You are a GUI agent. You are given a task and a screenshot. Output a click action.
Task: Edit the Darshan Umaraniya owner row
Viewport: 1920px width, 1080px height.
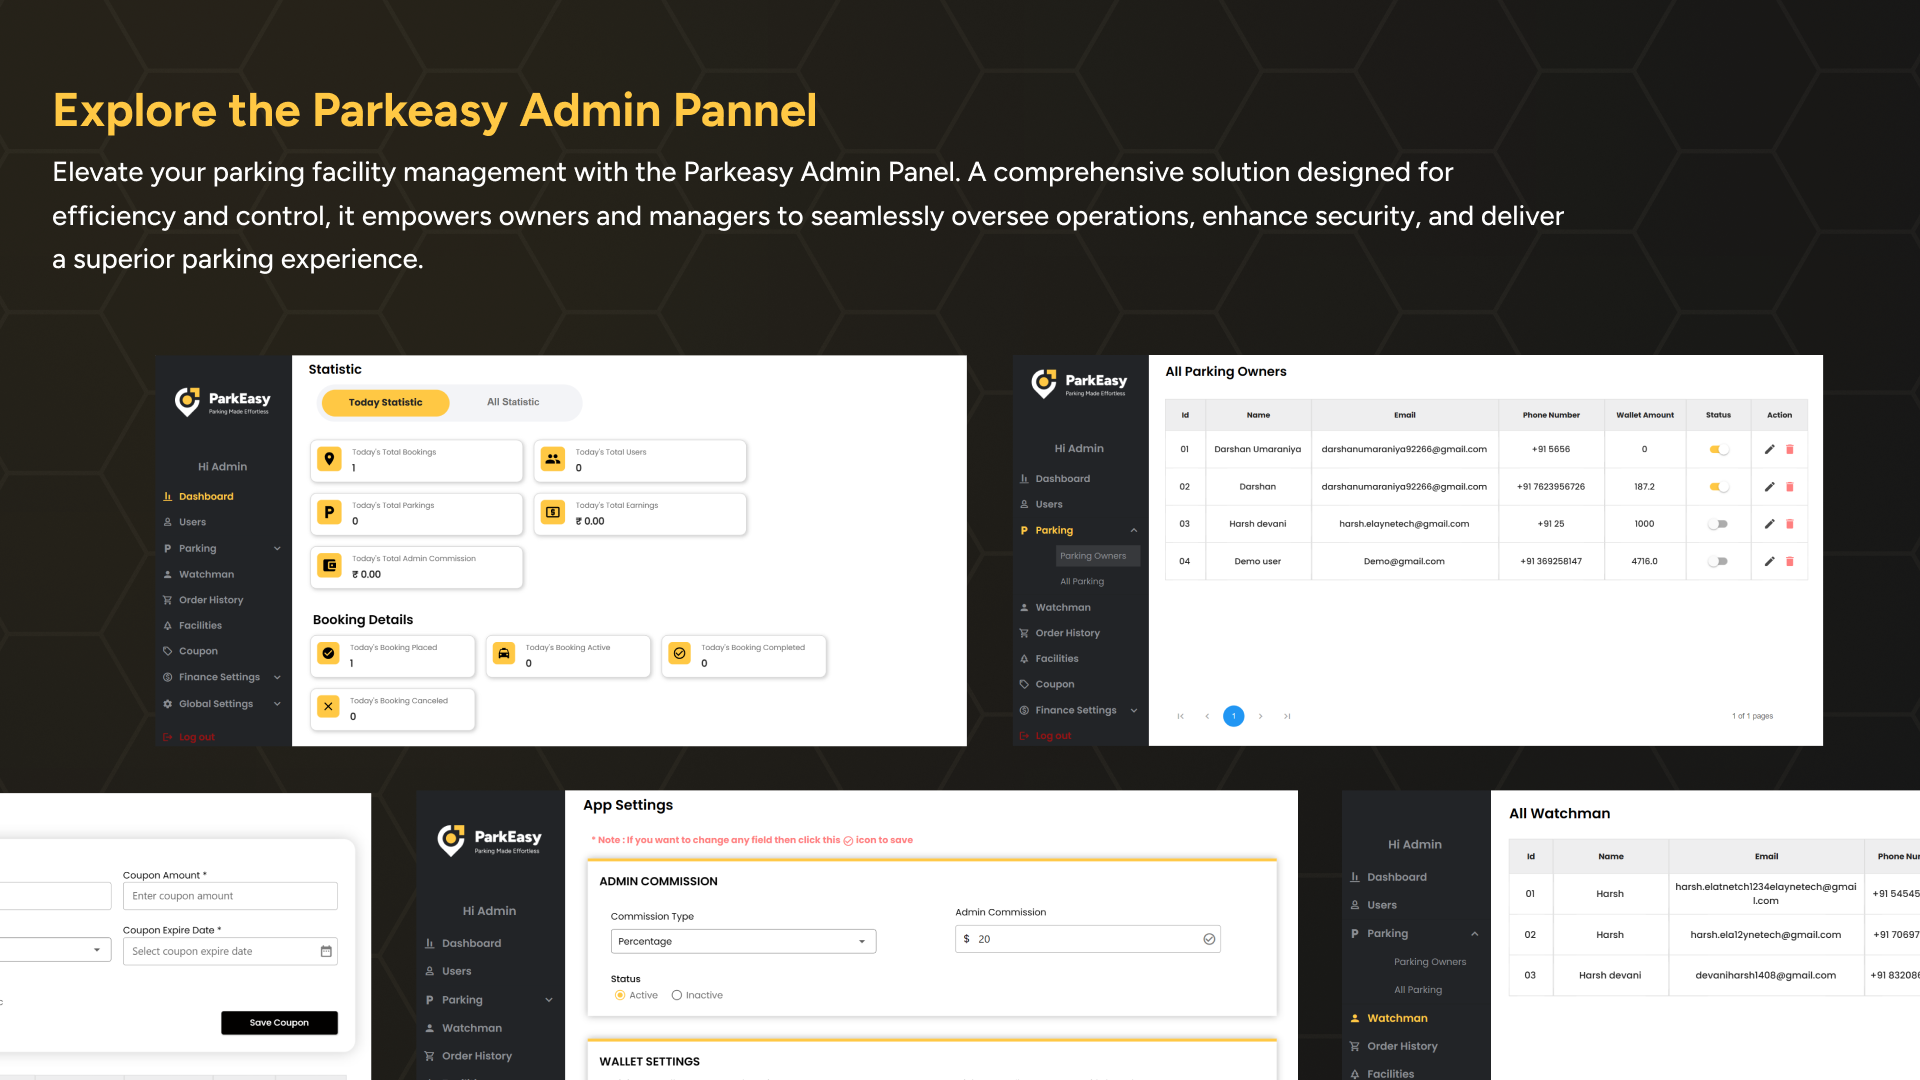click(x=1769, y=449)
